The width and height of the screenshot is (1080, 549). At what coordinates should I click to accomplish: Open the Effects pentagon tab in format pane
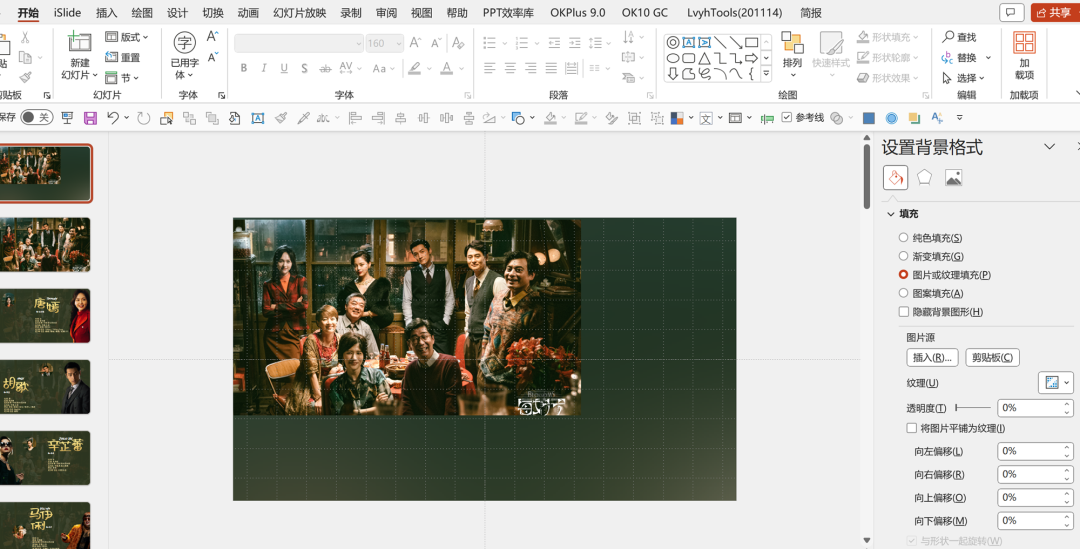[x=924, y=177]
